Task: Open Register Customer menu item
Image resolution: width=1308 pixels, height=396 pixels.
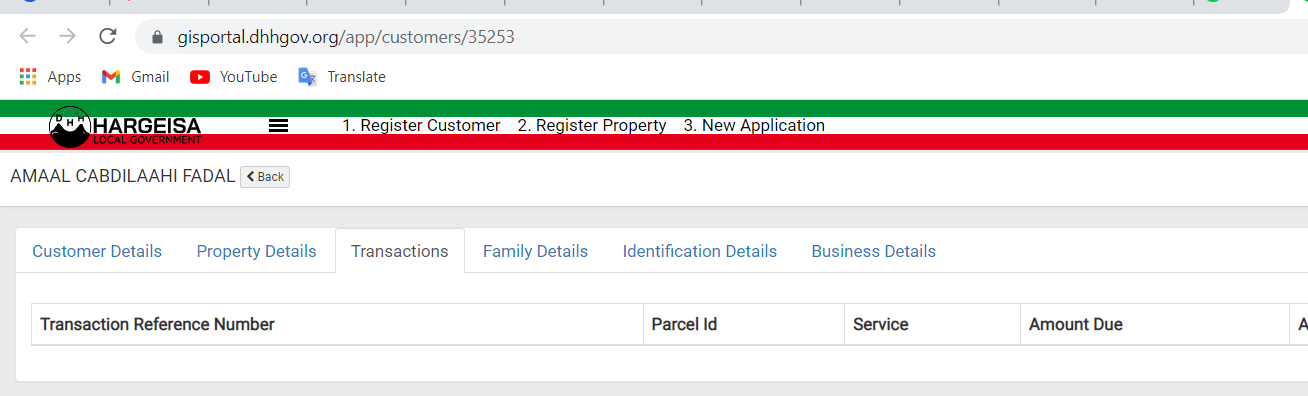Action: 421,126
